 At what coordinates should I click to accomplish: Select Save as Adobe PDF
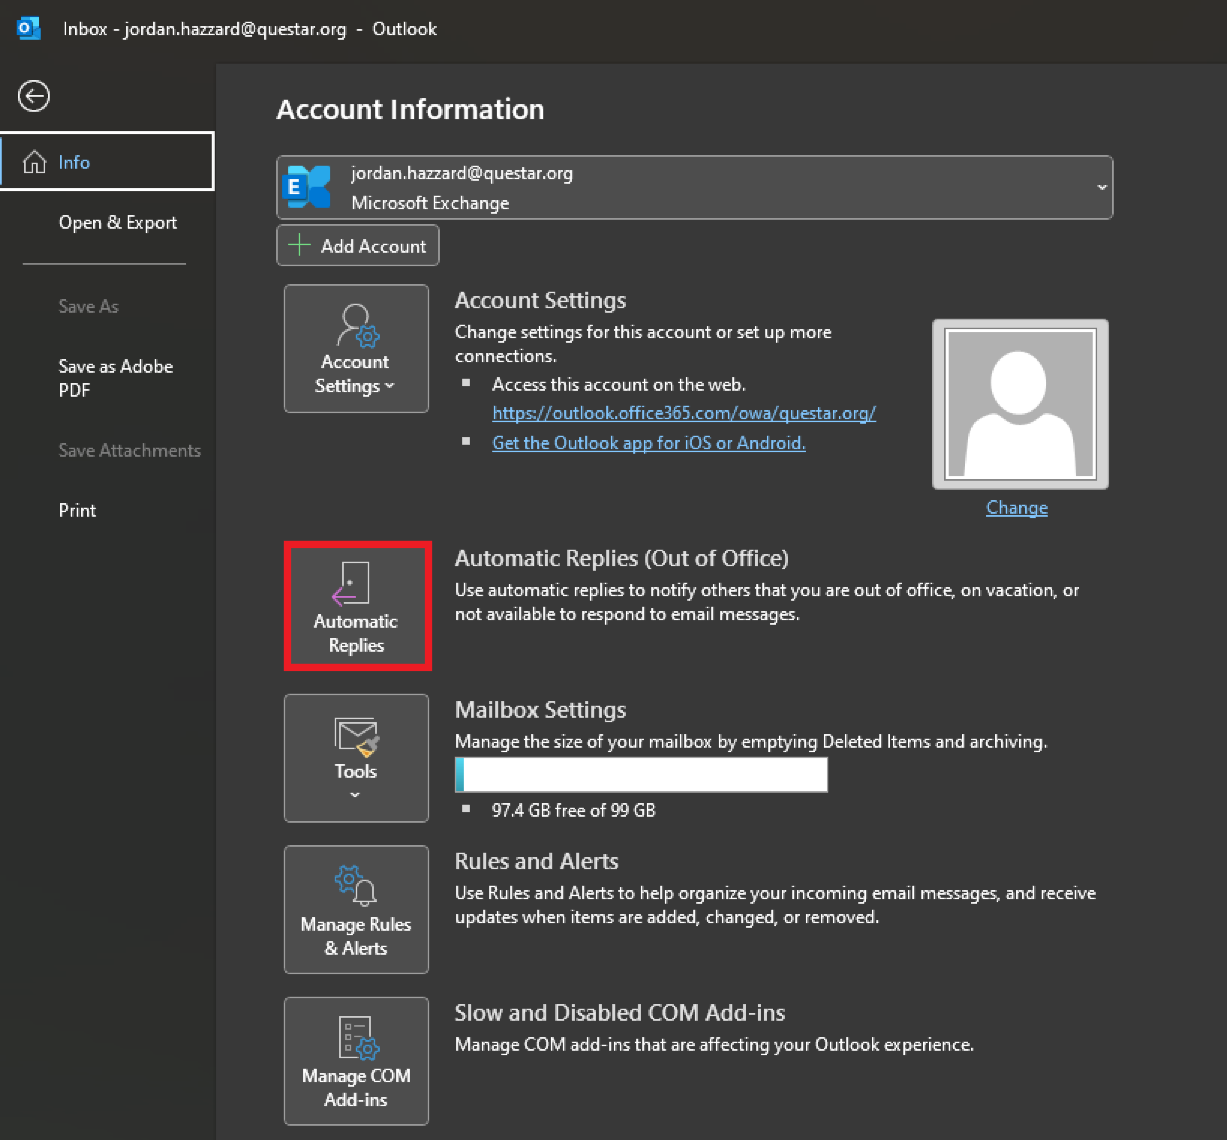point(116,378)
